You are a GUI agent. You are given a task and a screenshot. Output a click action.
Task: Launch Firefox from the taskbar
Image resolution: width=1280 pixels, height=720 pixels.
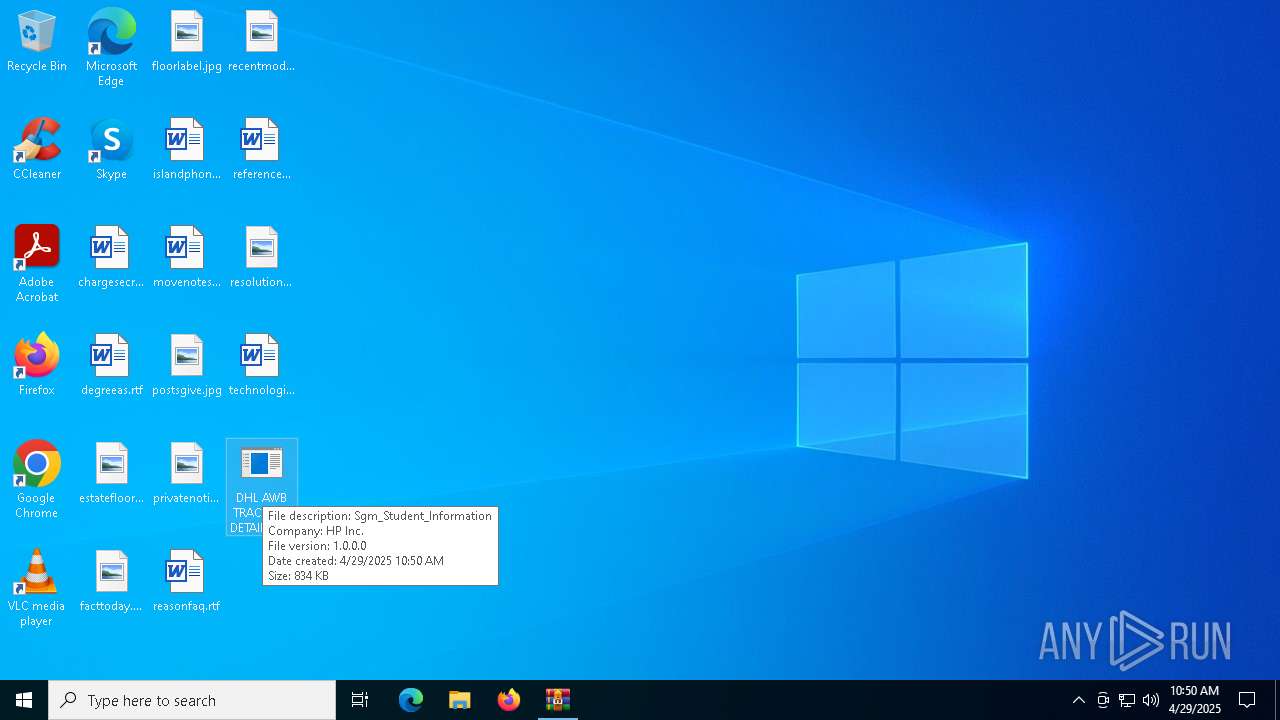click(509, 700)
